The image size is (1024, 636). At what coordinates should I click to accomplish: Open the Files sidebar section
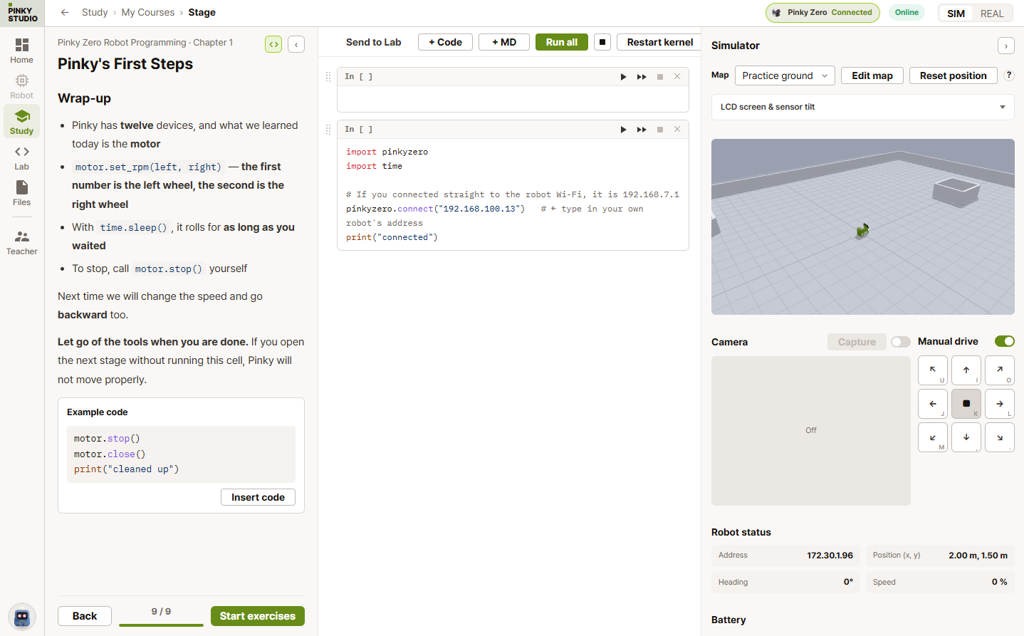(x=22, y=193)
